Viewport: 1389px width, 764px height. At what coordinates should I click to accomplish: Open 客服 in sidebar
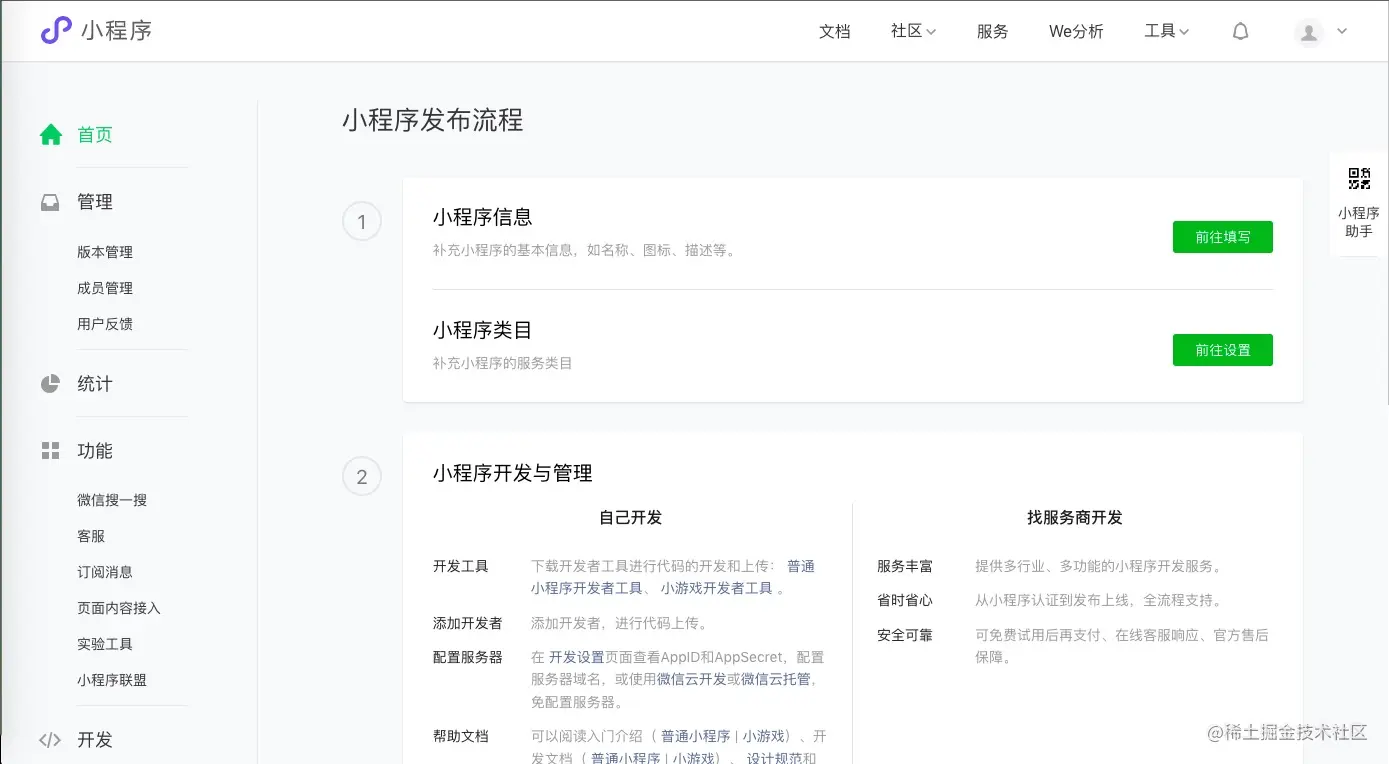click(91, 536)
